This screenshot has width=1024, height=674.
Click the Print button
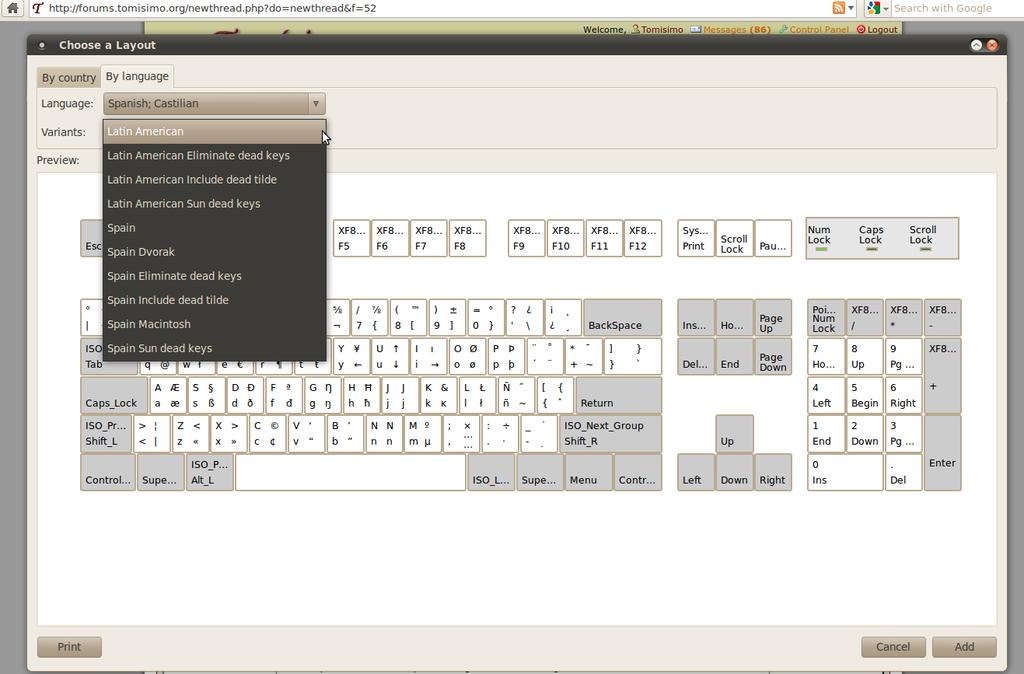[69, 647]
